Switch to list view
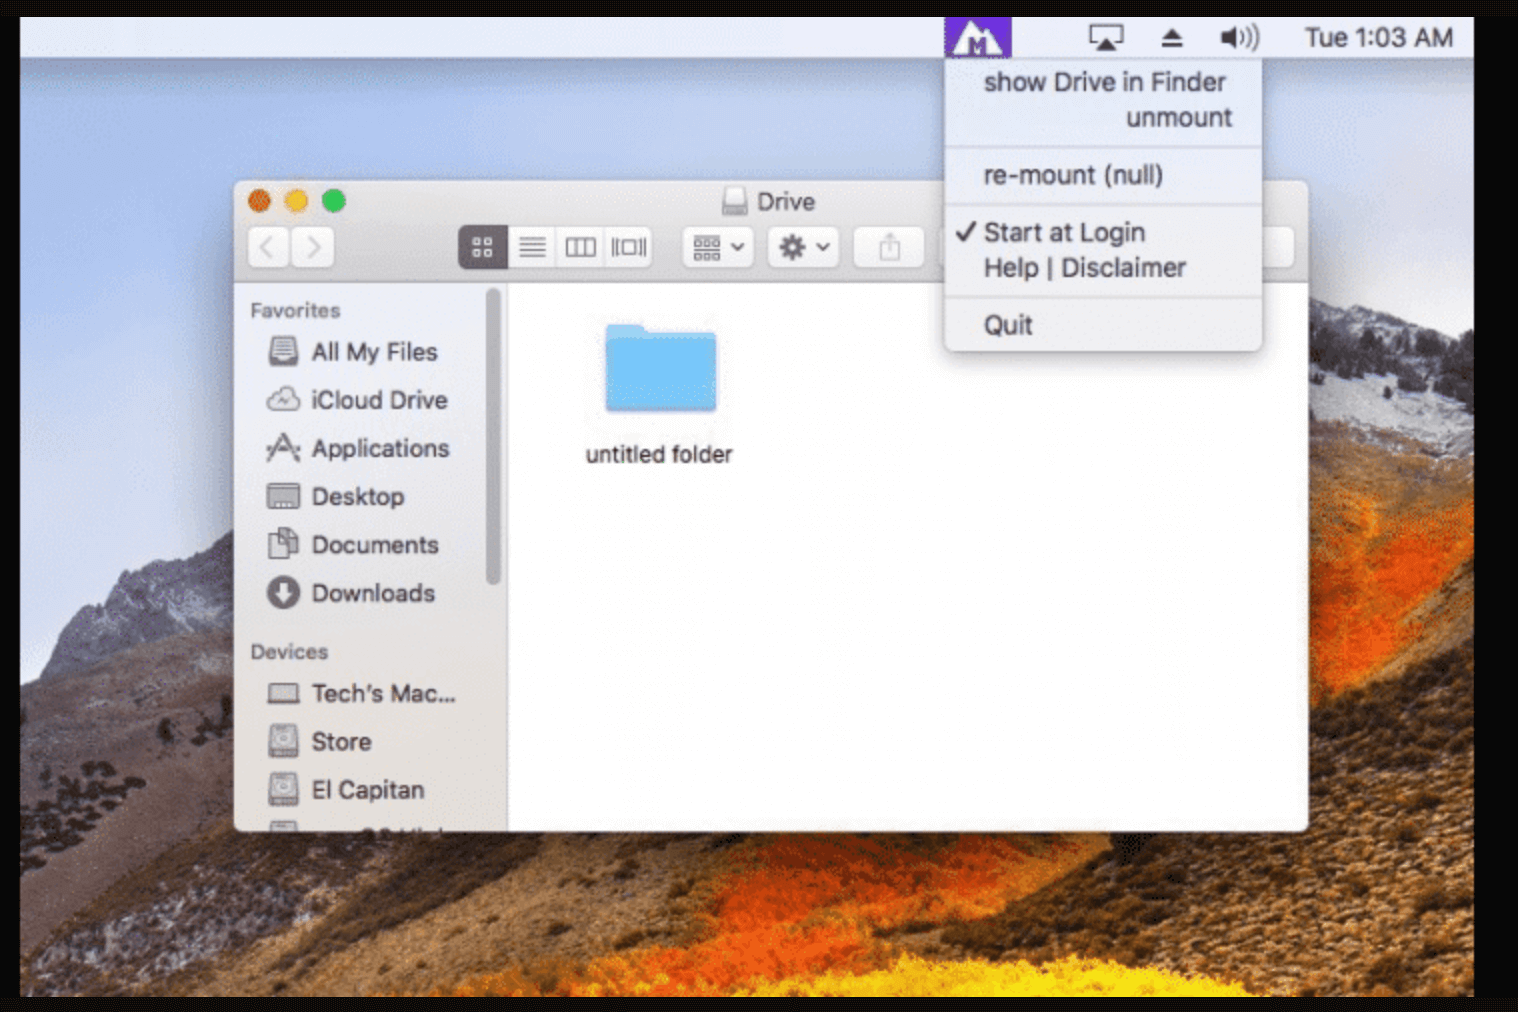Image resolution: width=1518 pixels, height=1012 pixels. point(533,246)
